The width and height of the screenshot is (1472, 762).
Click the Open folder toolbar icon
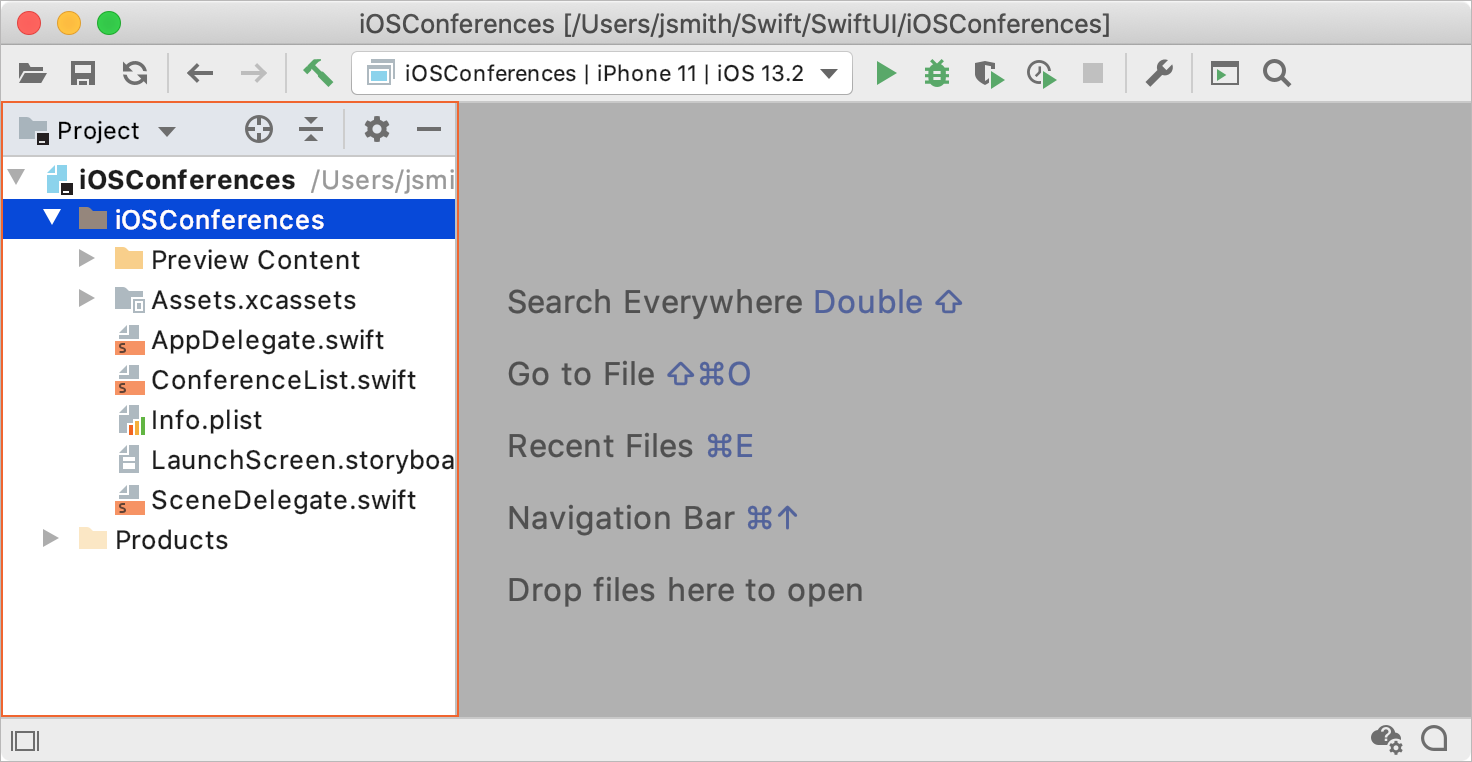(x=33, y=74)
